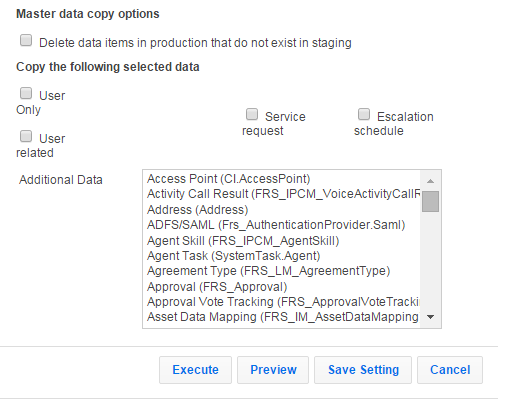
Task: Choose Agreement Type list entry
Action: coord(282,271)
